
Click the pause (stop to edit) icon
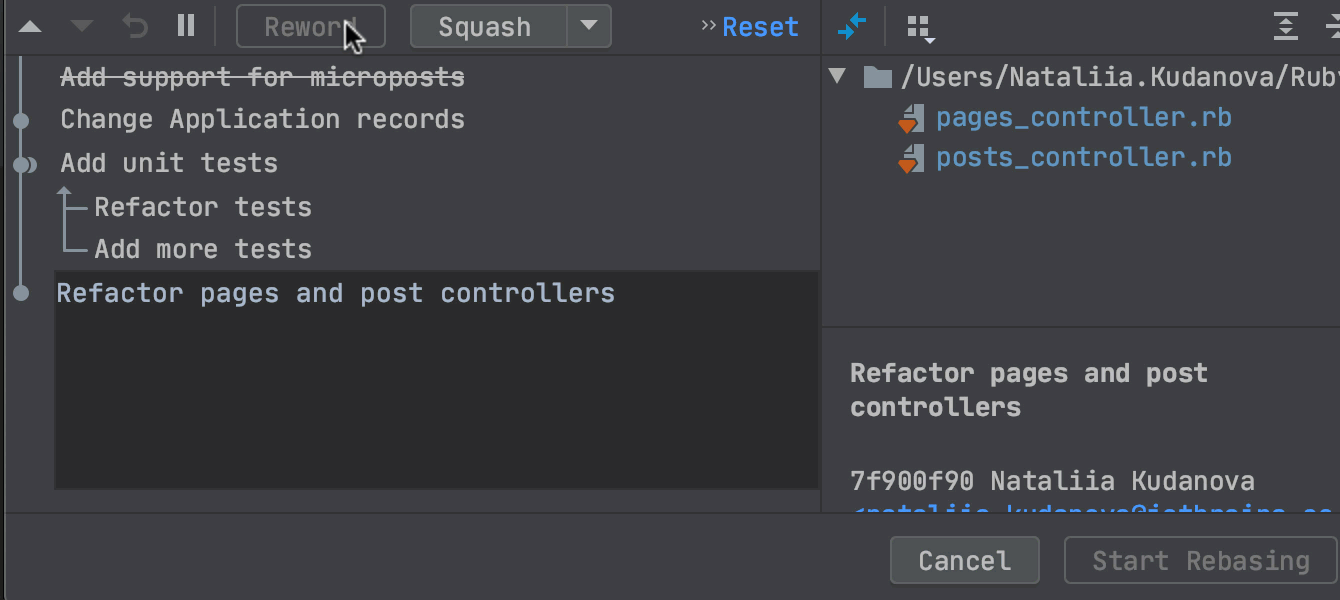click(x=186, y=26)
